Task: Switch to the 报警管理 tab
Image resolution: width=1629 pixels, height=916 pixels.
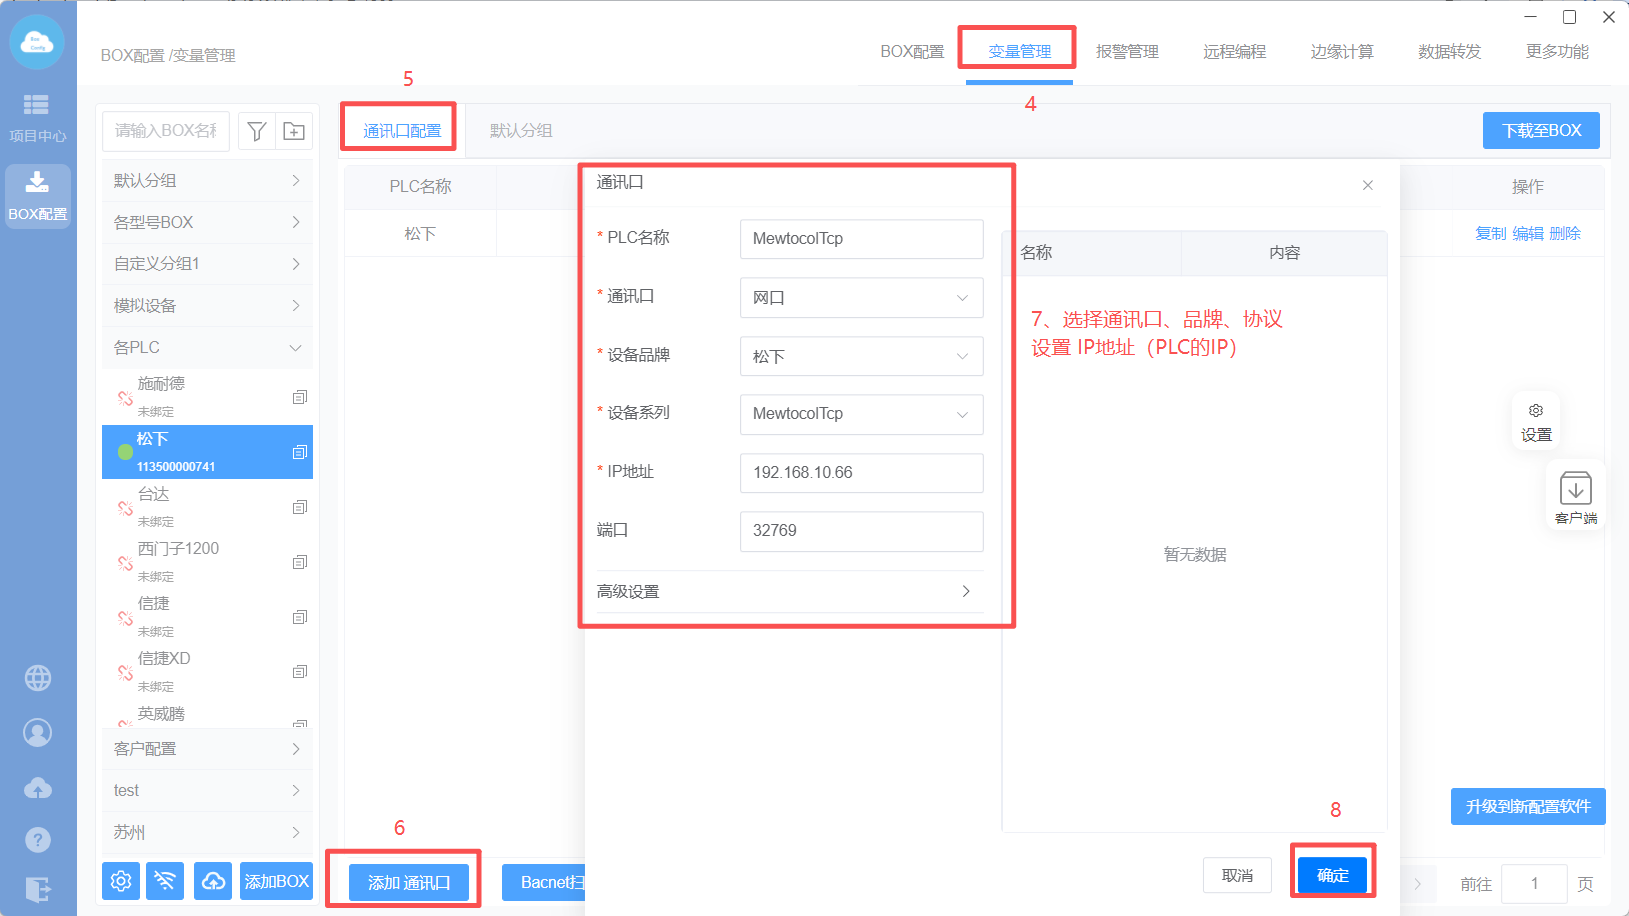Action: click(1127, 52)
